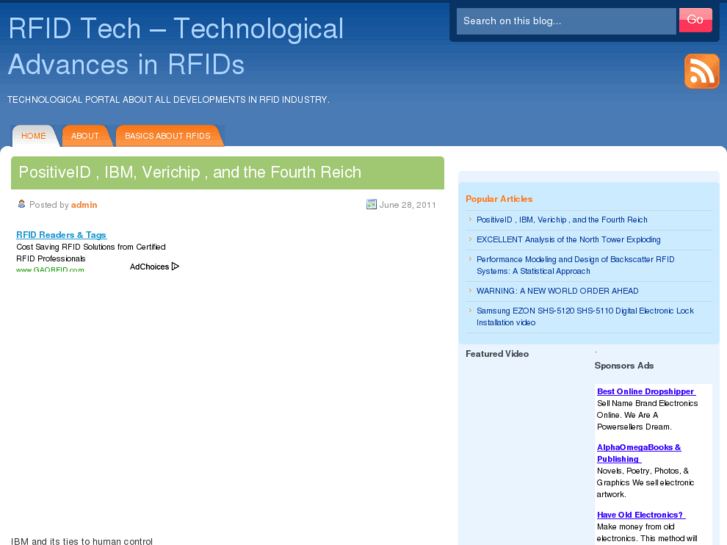
Task: Click the arrow bullet before 'Samsung EZON' article
Action: (x=470, y=310)
